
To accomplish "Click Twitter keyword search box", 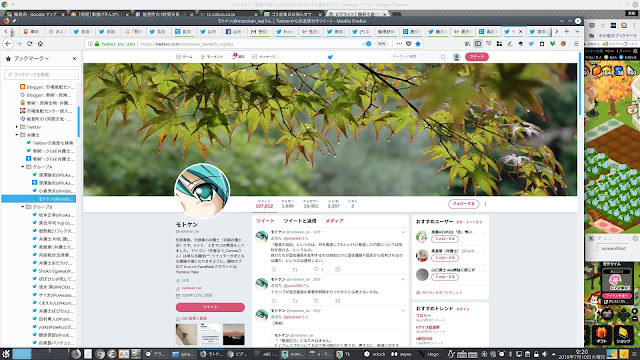I will [x=418, y=57].
